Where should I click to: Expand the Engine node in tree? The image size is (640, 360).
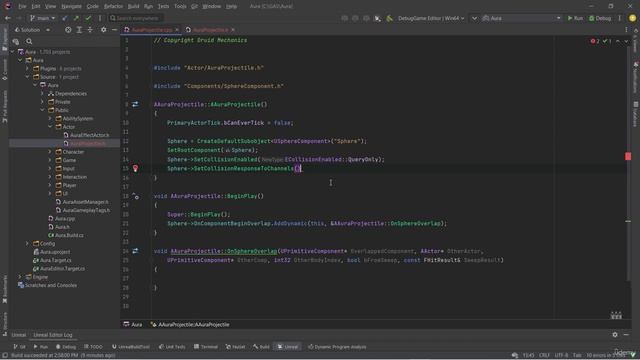(20, 277)
